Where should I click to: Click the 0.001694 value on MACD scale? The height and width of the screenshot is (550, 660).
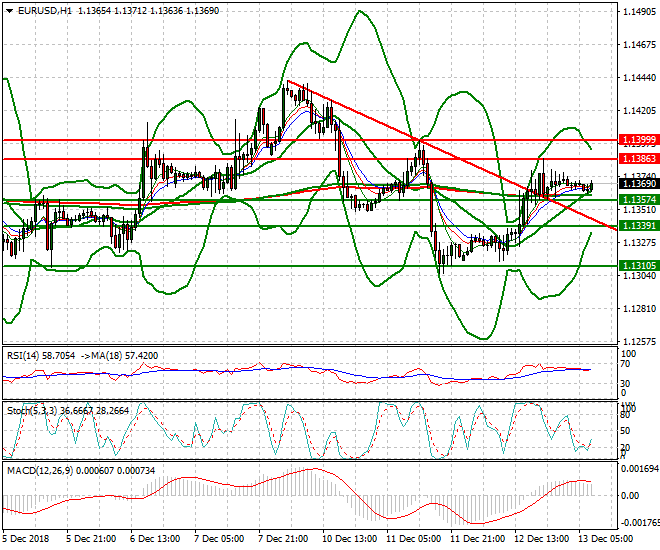(x=640, y=468)
